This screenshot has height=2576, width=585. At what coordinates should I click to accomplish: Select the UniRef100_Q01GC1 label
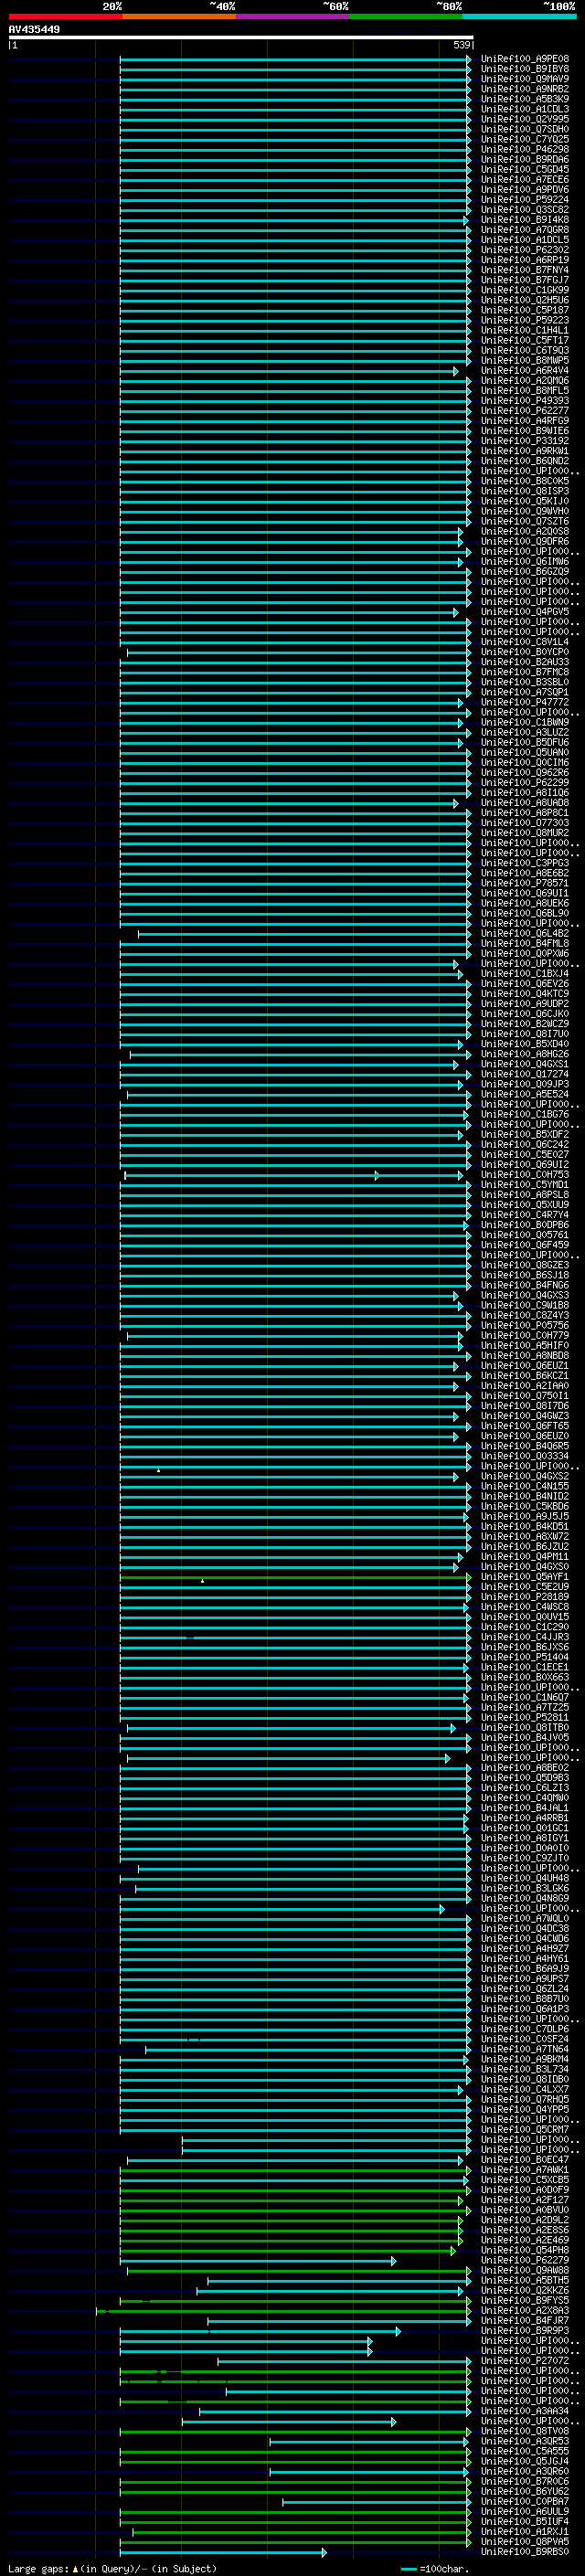pyautogui.click(x=524, y=1828)
